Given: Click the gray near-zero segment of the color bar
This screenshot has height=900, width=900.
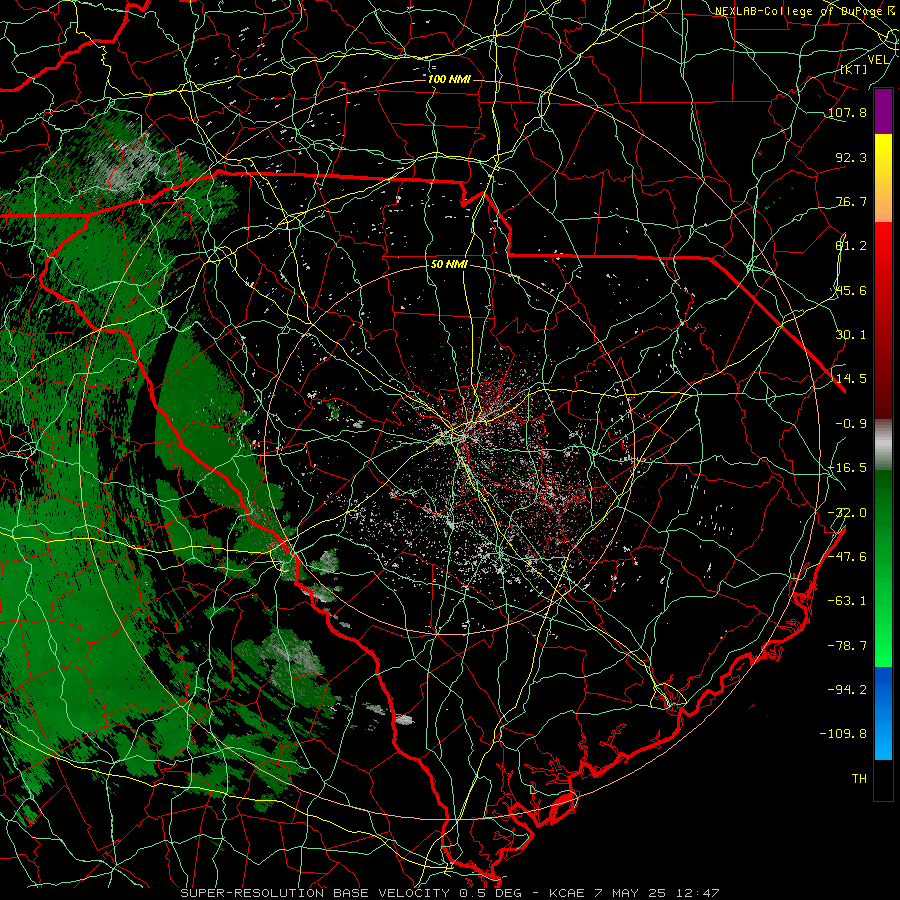Looking at the screenshot, I should pyautogui.click(x=883, y=444).
